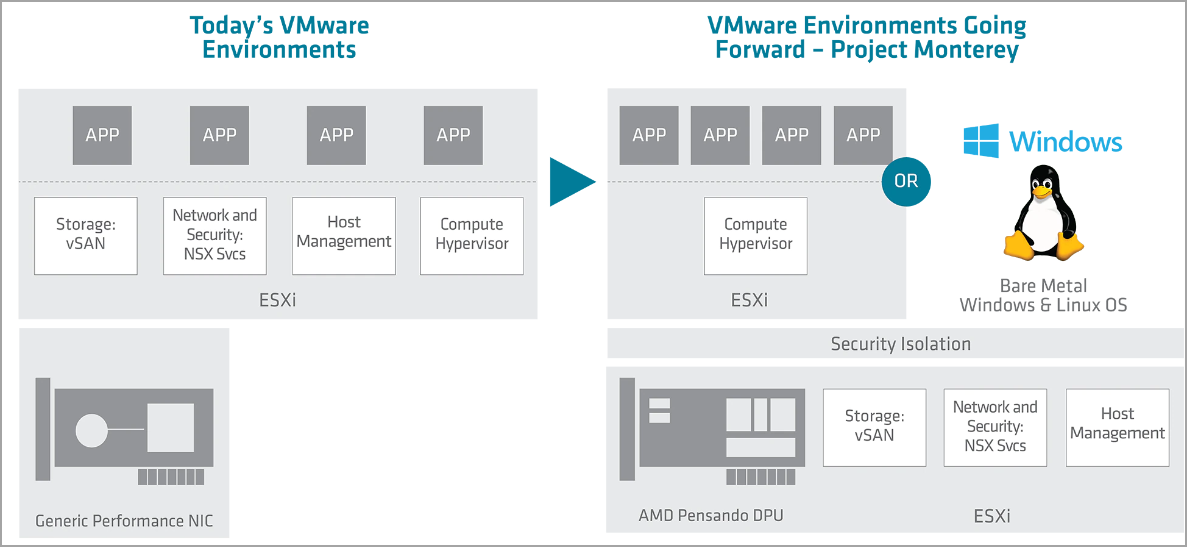1187x547 pixels.
Task: Select Compute Hypervisor box in Today's environment
Action: click(x=472, y=235)
